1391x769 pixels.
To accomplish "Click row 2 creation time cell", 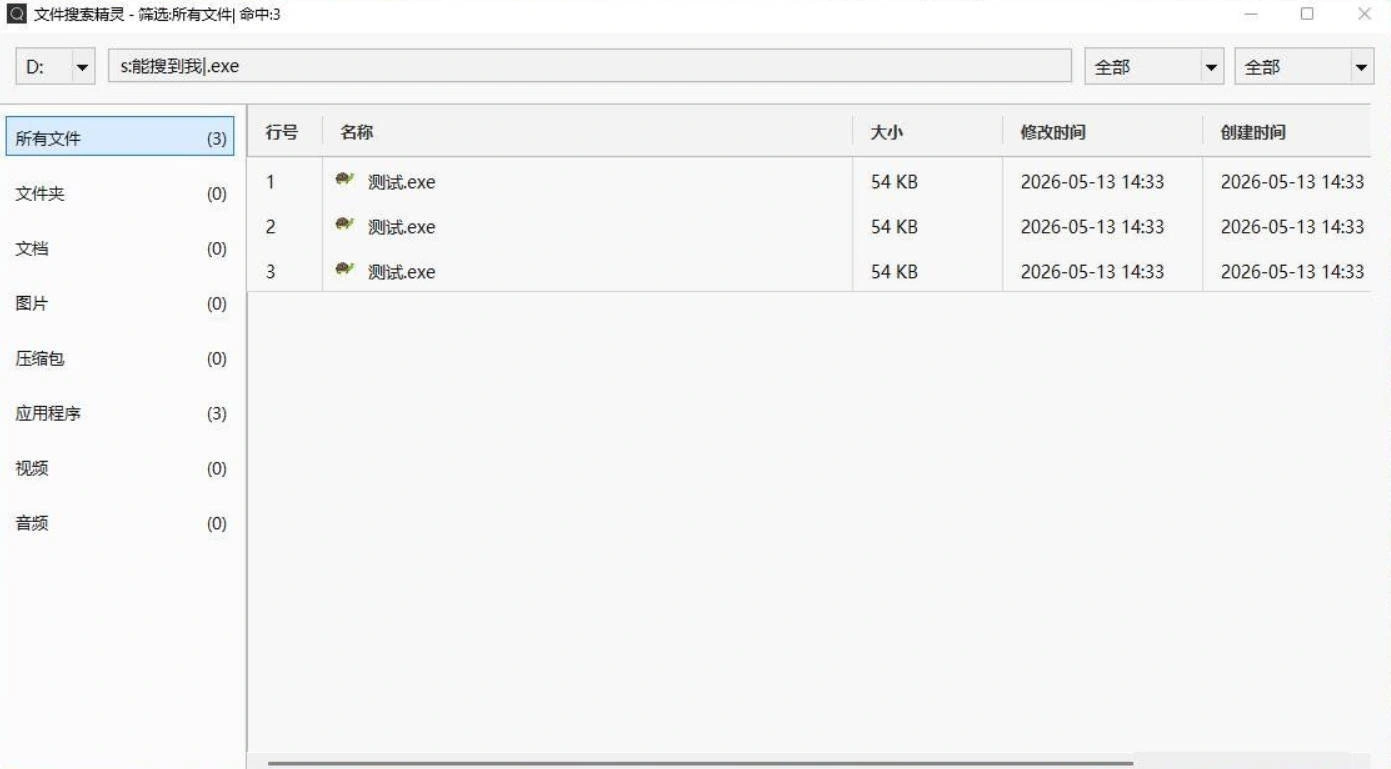I will point(1292,227).
